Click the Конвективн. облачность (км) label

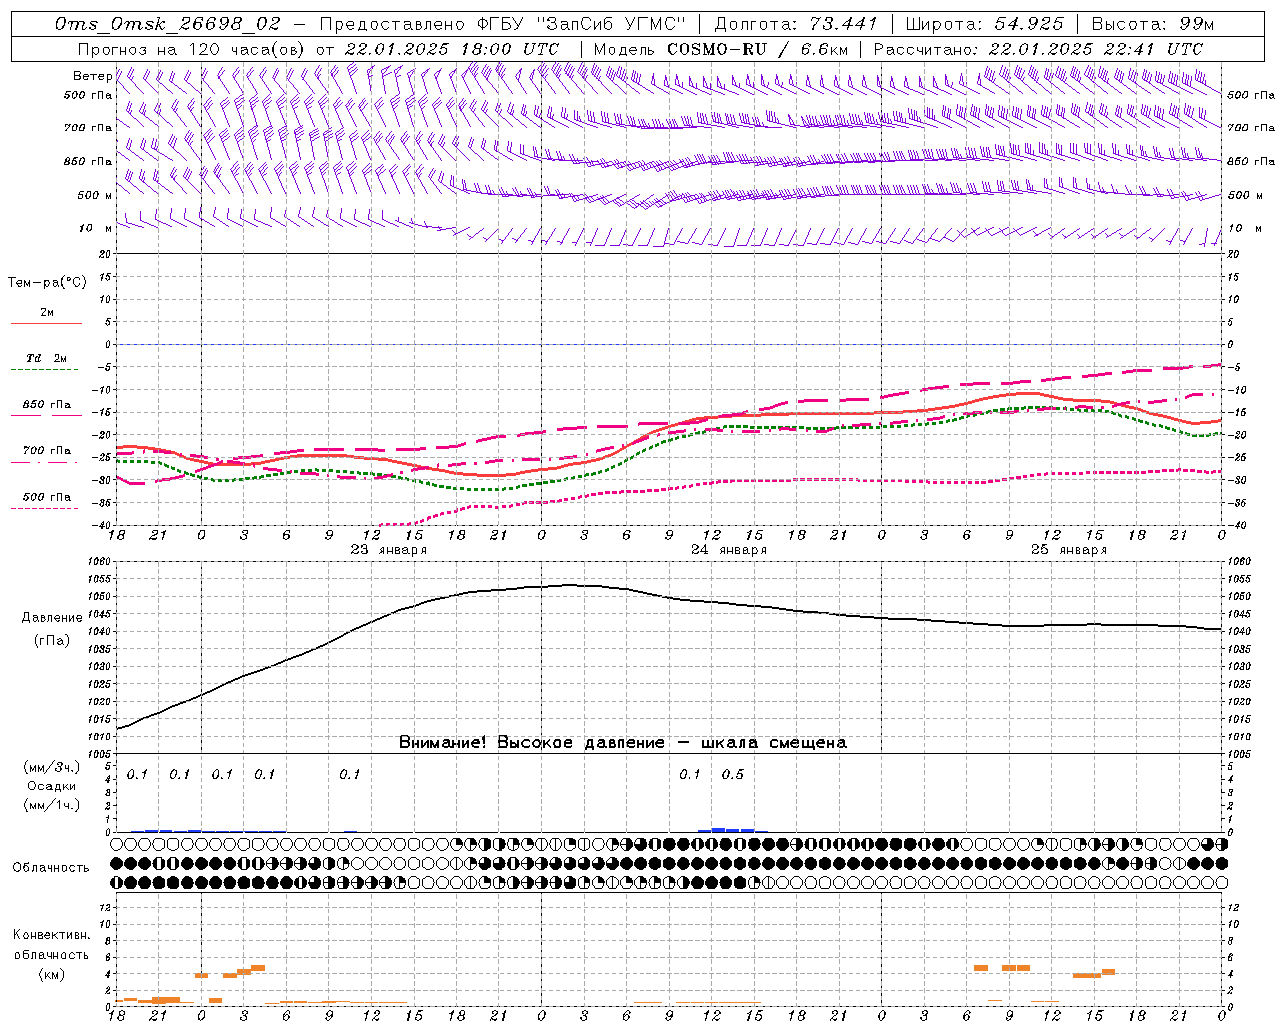click(52, 955)
